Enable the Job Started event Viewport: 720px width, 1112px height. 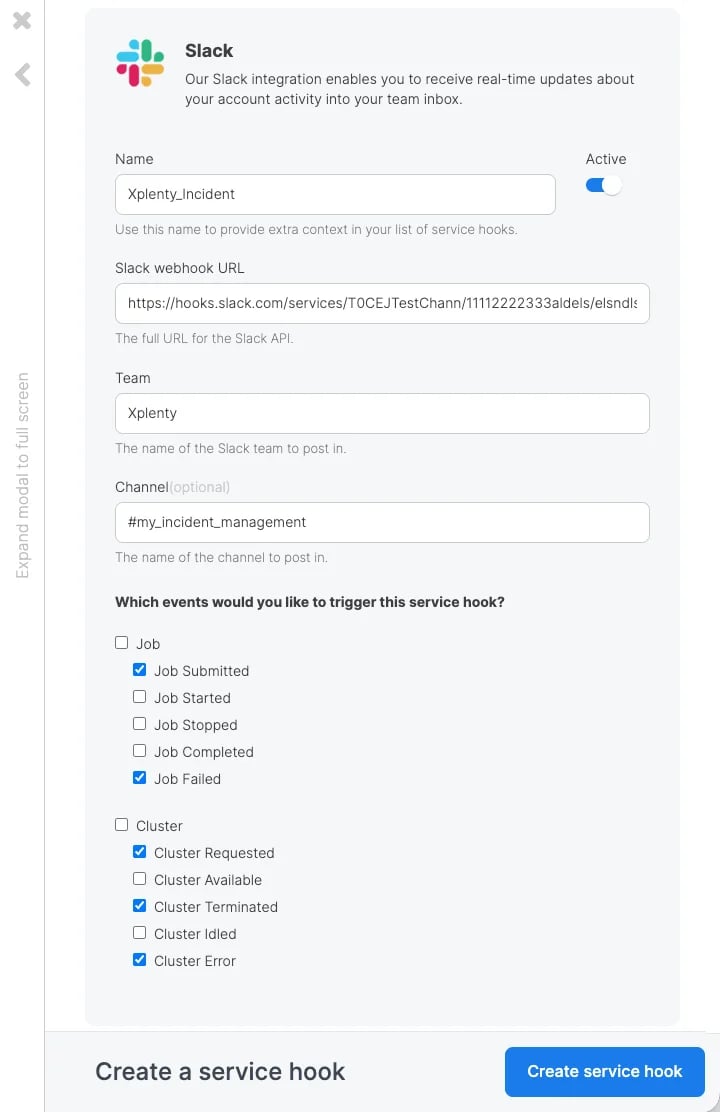[140, 696]
